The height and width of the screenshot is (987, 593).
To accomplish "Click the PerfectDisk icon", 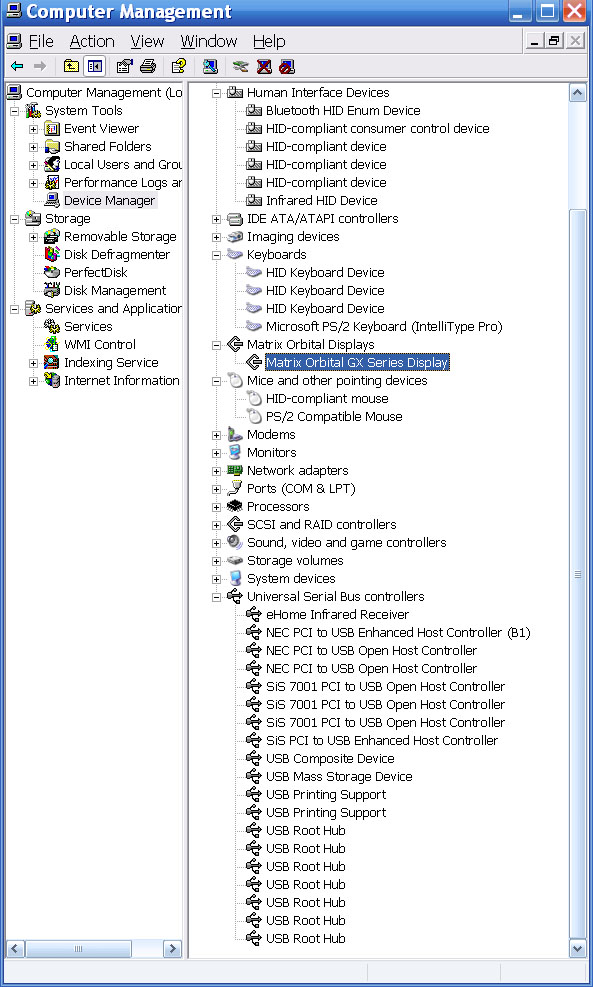I will click(52, 273).
